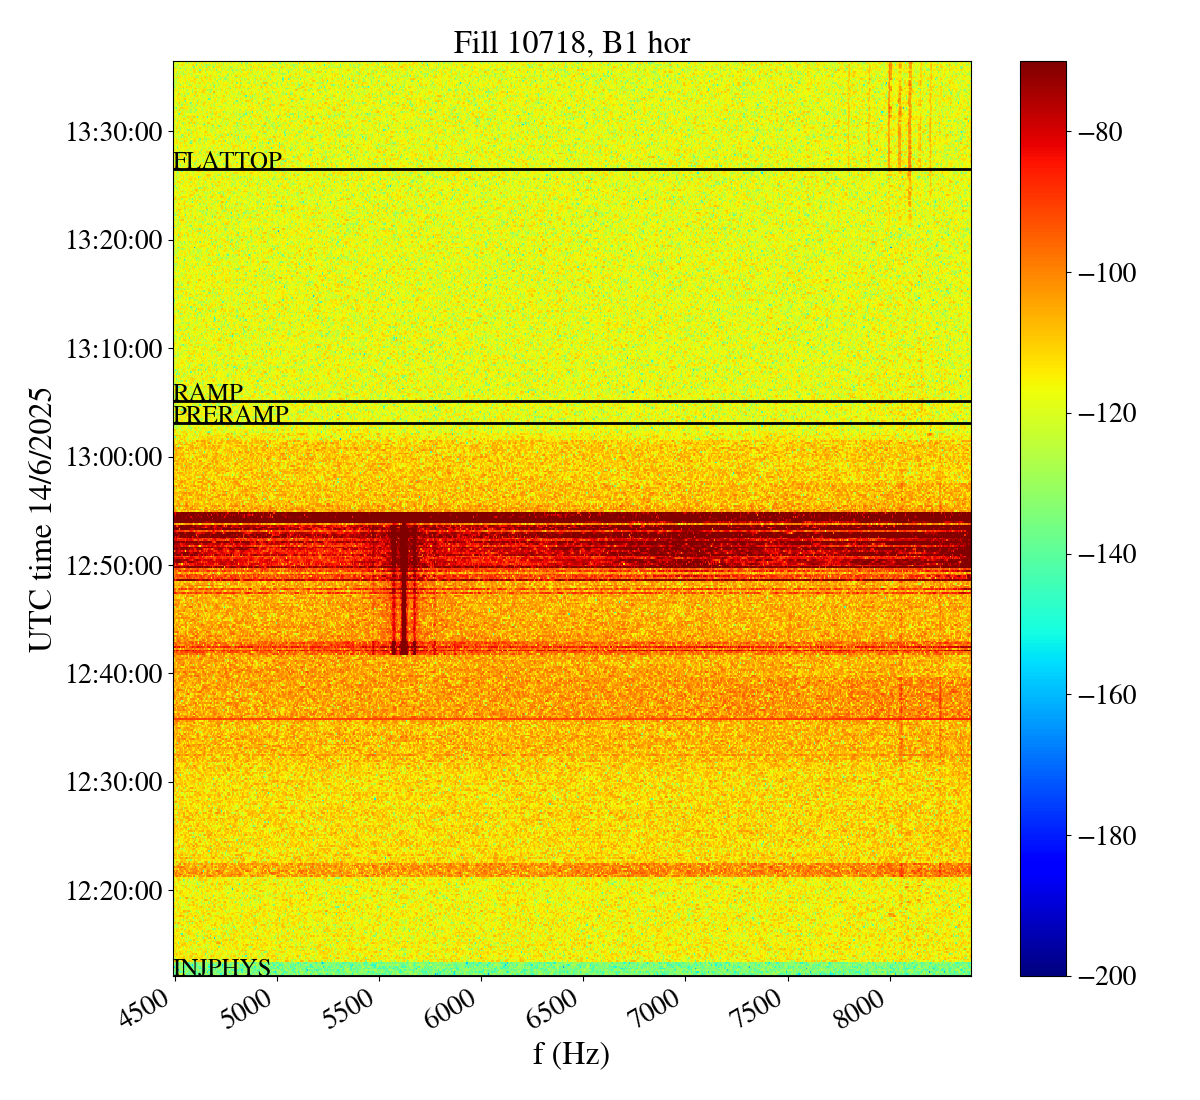Click the RAMP phase label
Image resolution: width=1200 pixels, height=1100 pixels.
tap(208, 392)
